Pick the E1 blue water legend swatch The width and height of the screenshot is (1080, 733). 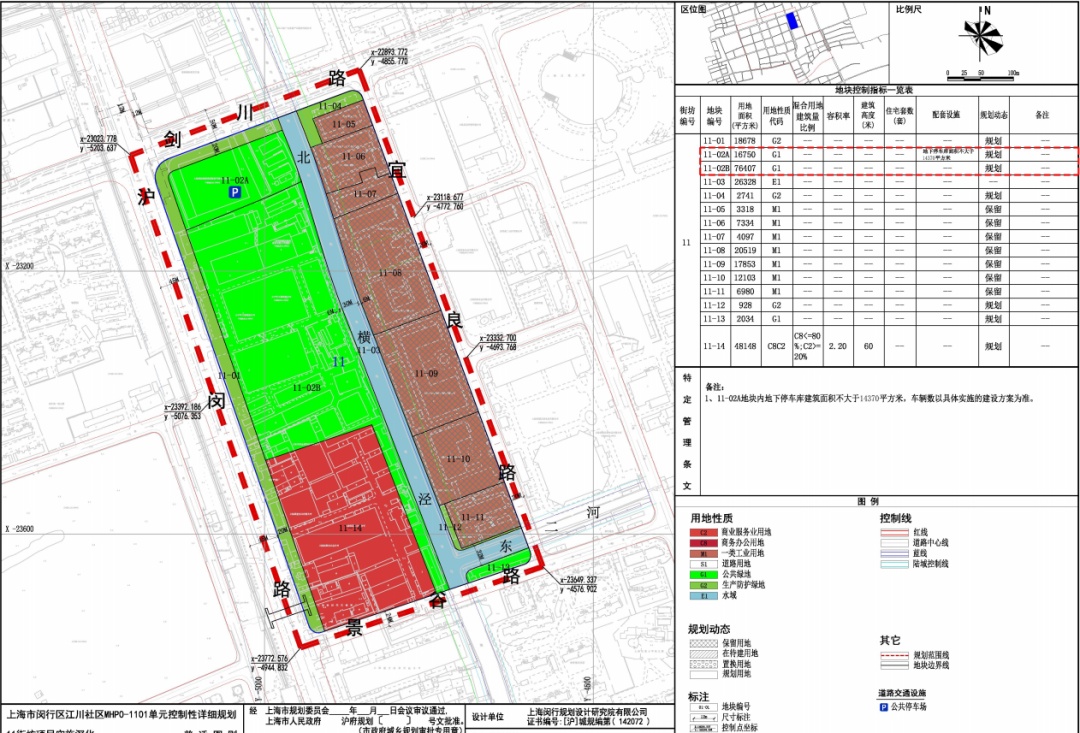coord(704,595)
